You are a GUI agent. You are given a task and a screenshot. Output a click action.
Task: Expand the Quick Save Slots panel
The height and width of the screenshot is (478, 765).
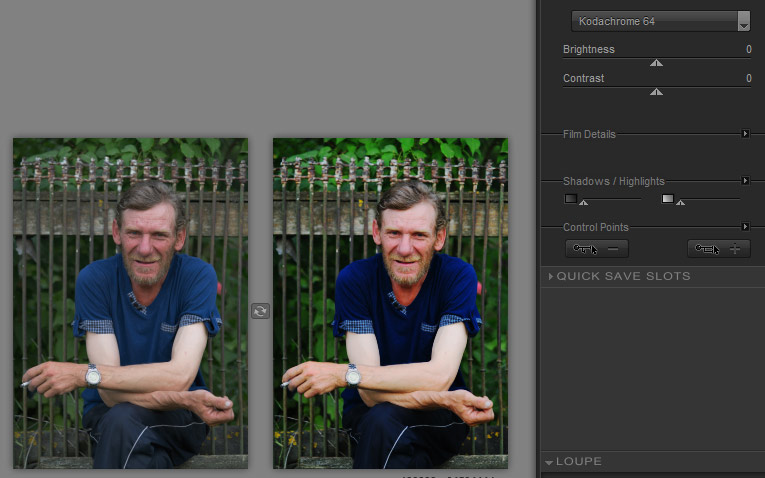click(x=551, y=277)
